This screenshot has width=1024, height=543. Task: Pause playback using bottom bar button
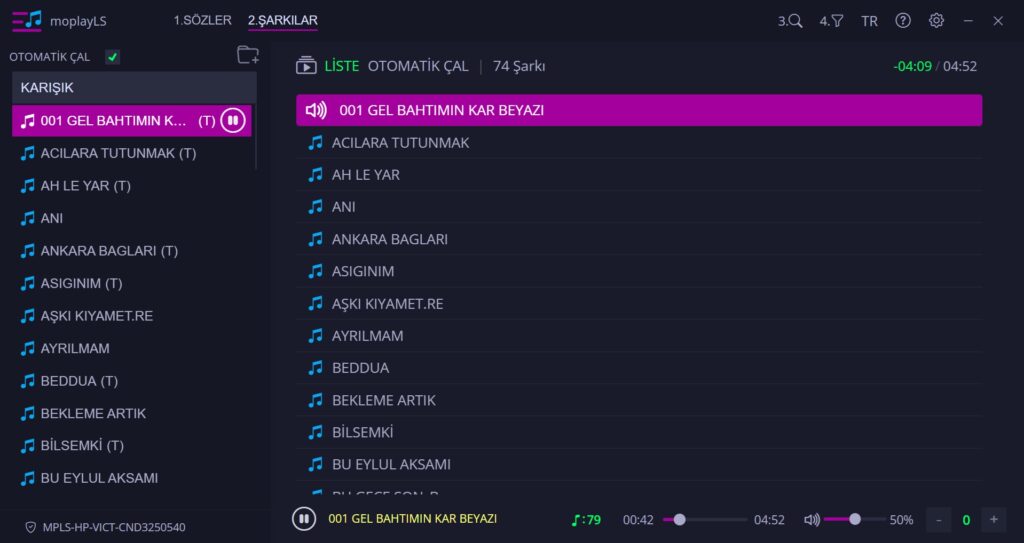[304, 519]
